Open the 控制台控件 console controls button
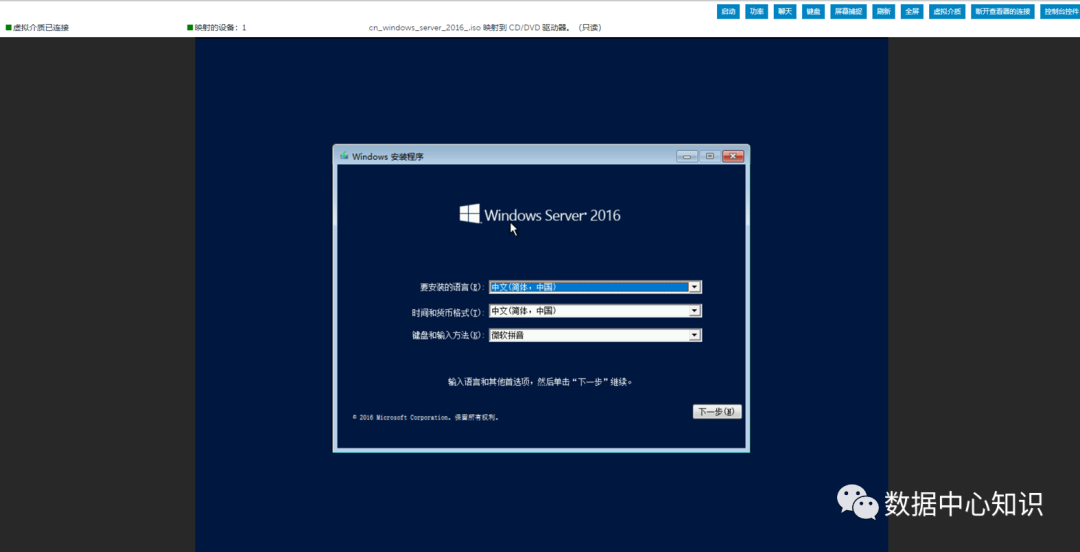Viewport: 1080px width, 552px height. (1061, 12)
